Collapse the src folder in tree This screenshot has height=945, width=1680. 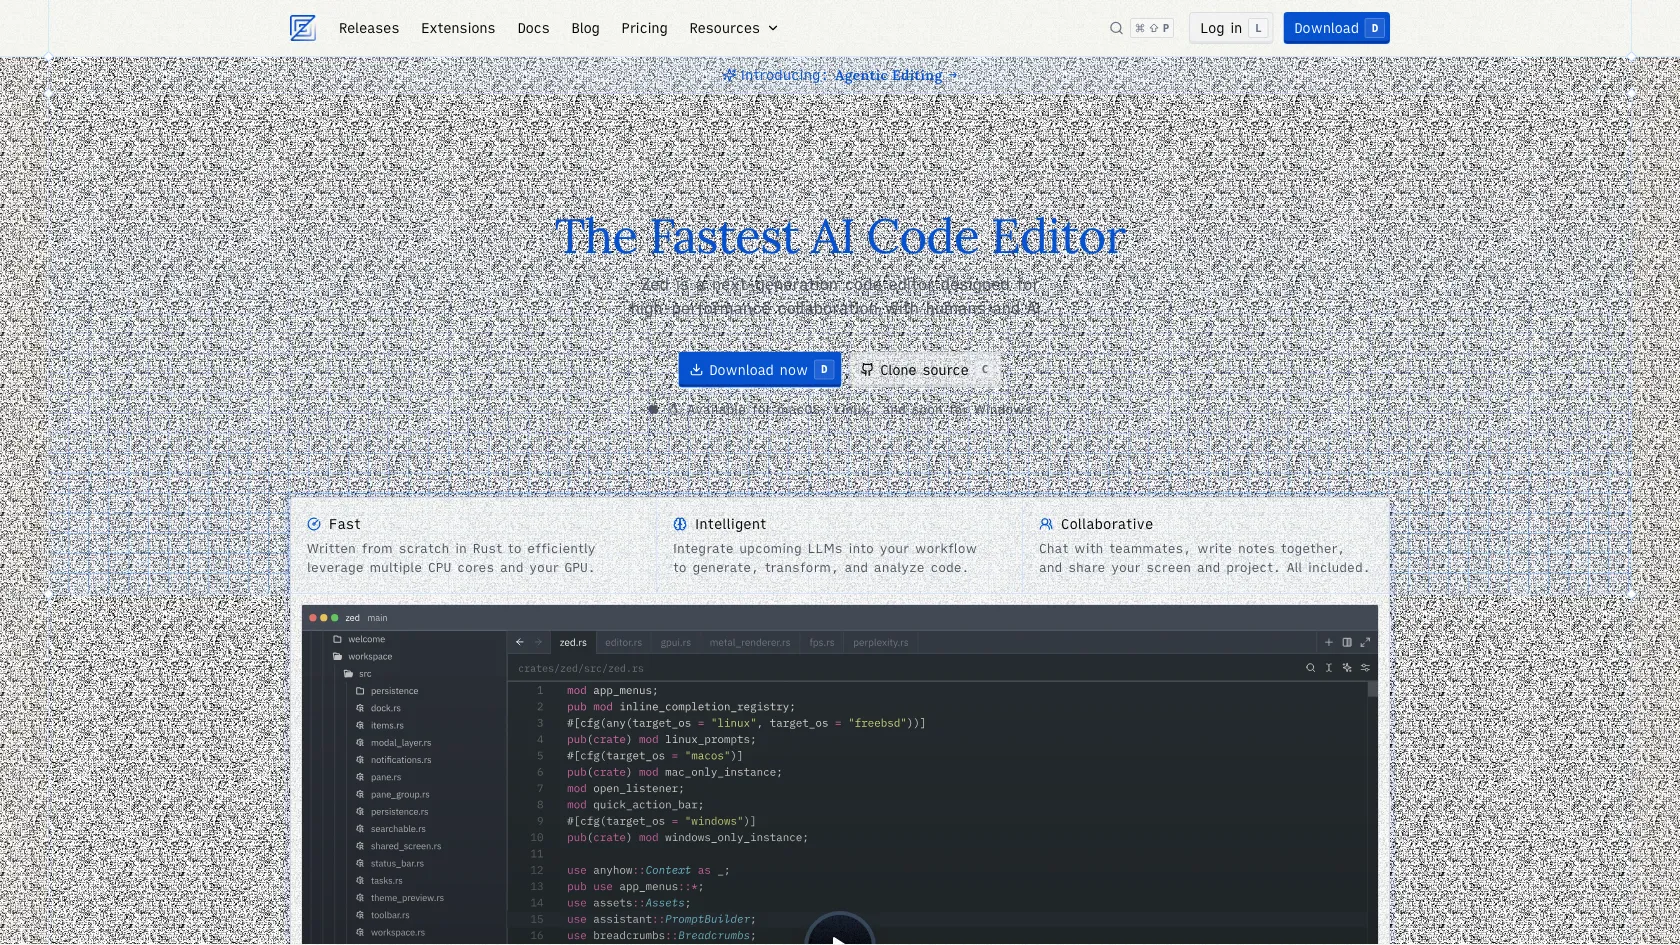click(348, 673)
